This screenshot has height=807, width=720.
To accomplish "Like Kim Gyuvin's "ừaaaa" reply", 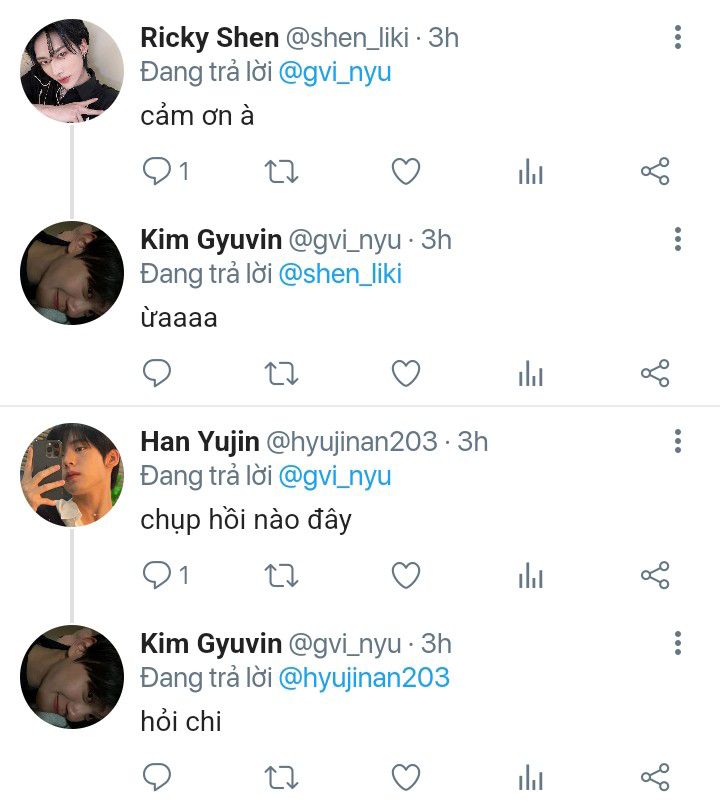I will (405, 374).
